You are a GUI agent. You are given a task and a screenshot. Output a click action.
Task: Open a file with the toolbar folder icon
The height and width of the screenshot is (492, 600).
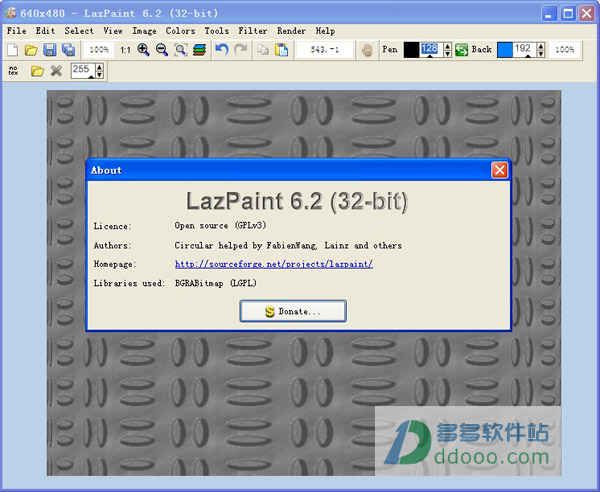point(31,50)
